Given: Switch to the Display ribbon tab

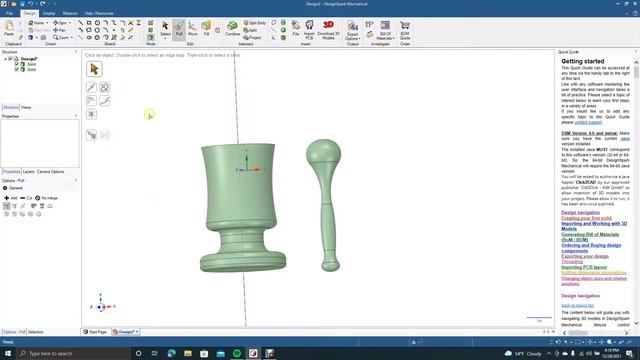Looking at the screenshot, I should (49, 13).
